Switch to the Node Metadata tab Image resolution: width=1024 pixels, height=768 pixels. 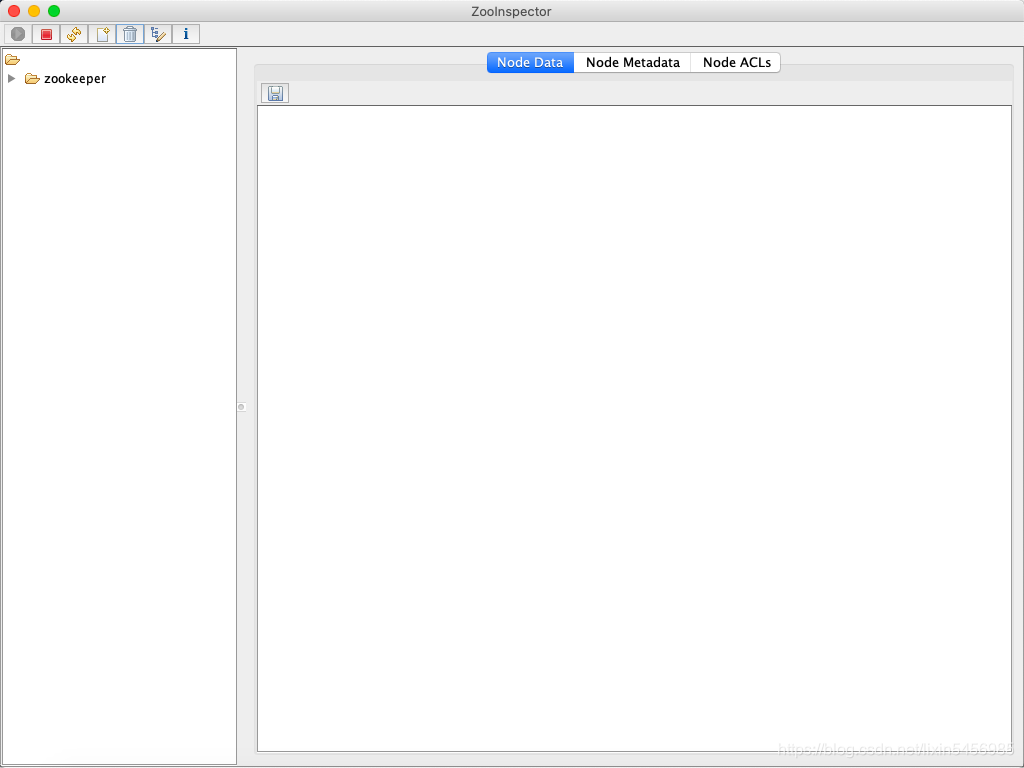632,63
